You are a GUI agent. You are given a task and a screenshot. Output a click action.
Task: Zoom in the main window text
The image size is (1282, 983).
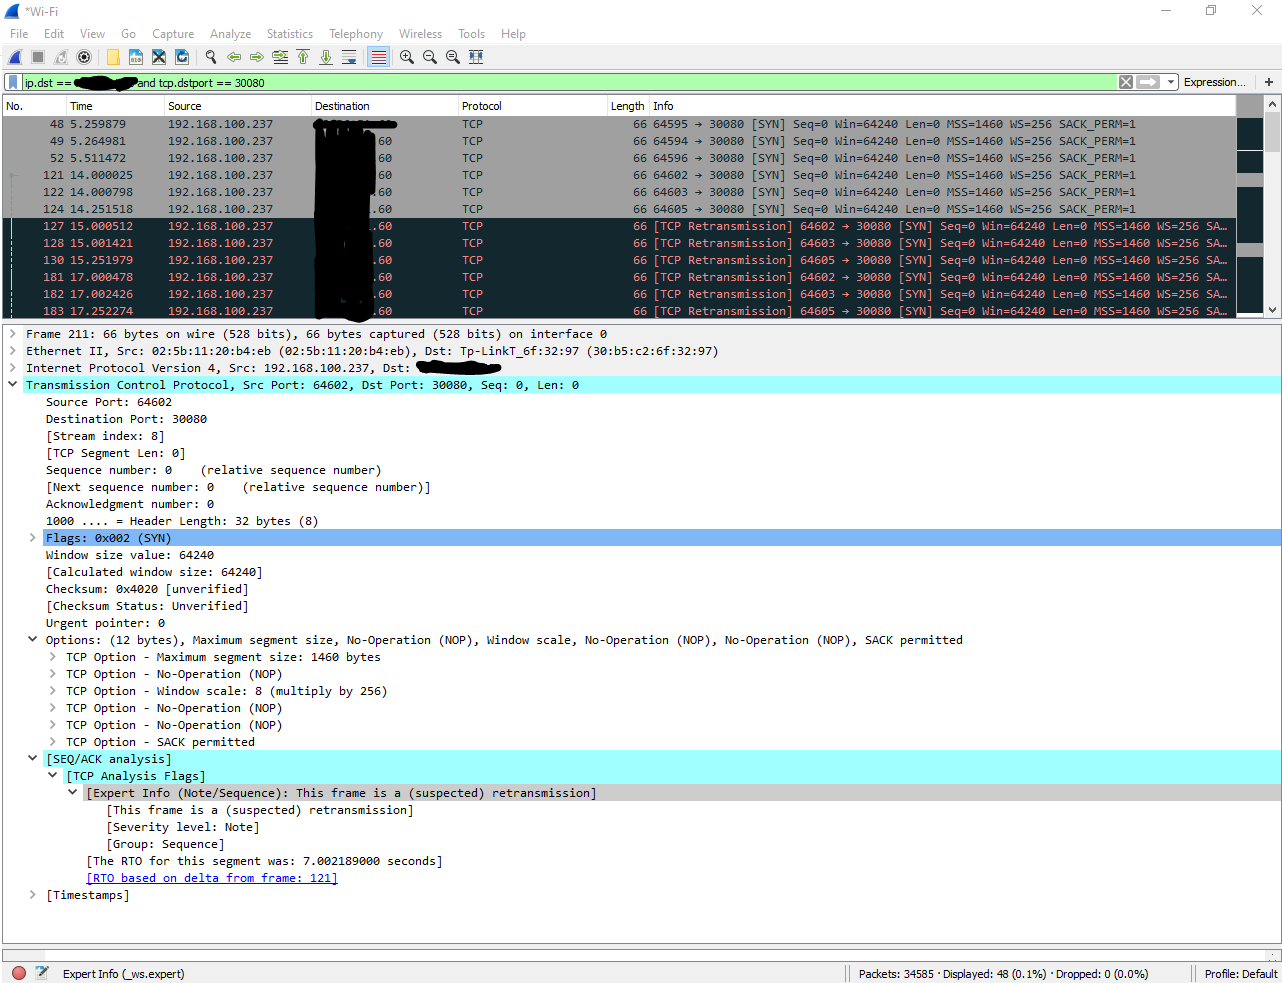pos(407,57)
